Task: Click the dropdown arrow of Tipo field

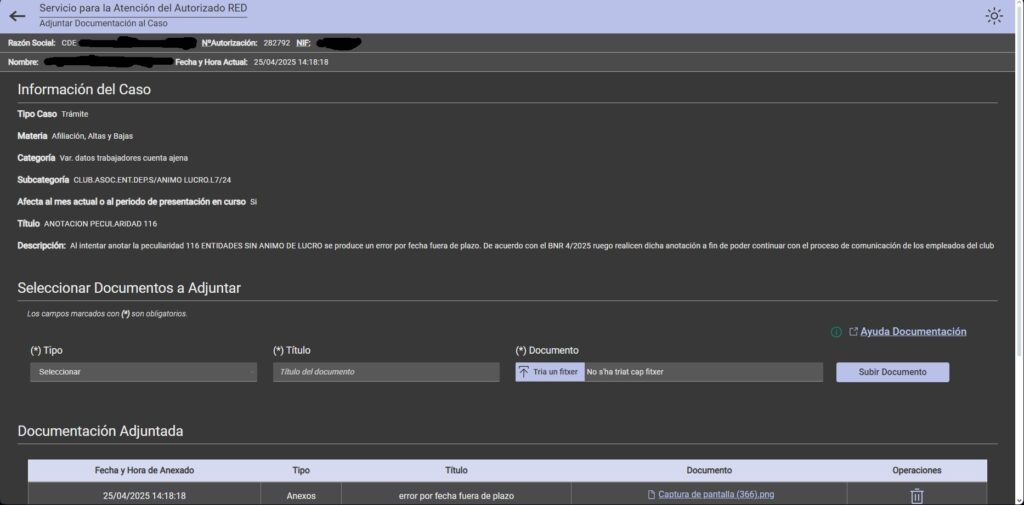Action: (251, 372)
